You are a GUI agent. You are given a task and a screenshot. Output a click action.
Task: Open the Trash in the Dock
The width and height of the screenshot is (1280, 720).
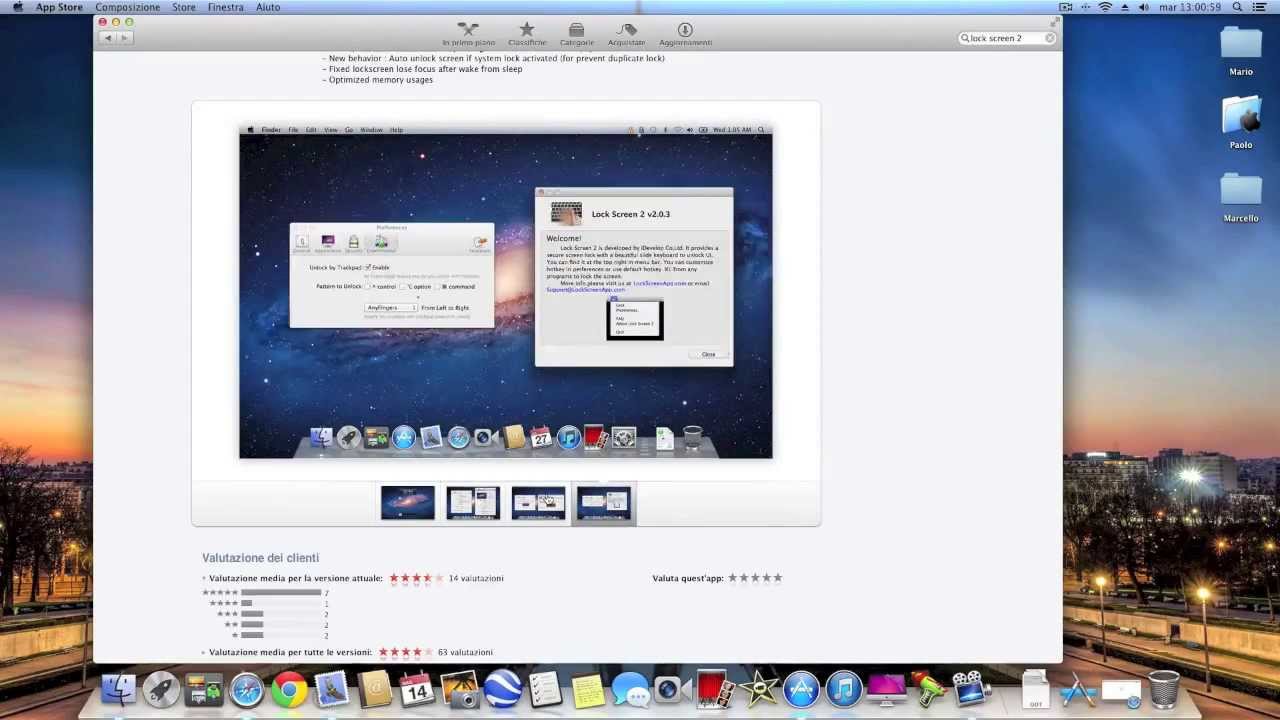(x=1164, y=689)
